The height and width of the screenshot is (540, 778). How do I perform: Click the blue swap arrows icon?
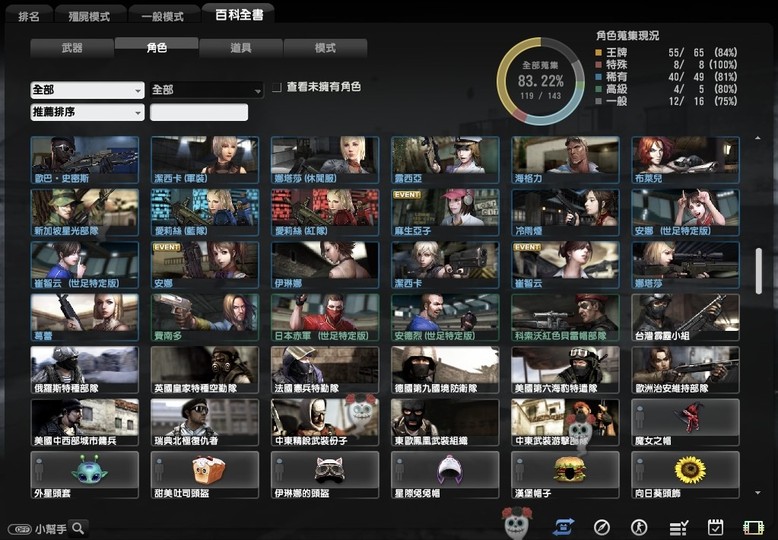564,527
